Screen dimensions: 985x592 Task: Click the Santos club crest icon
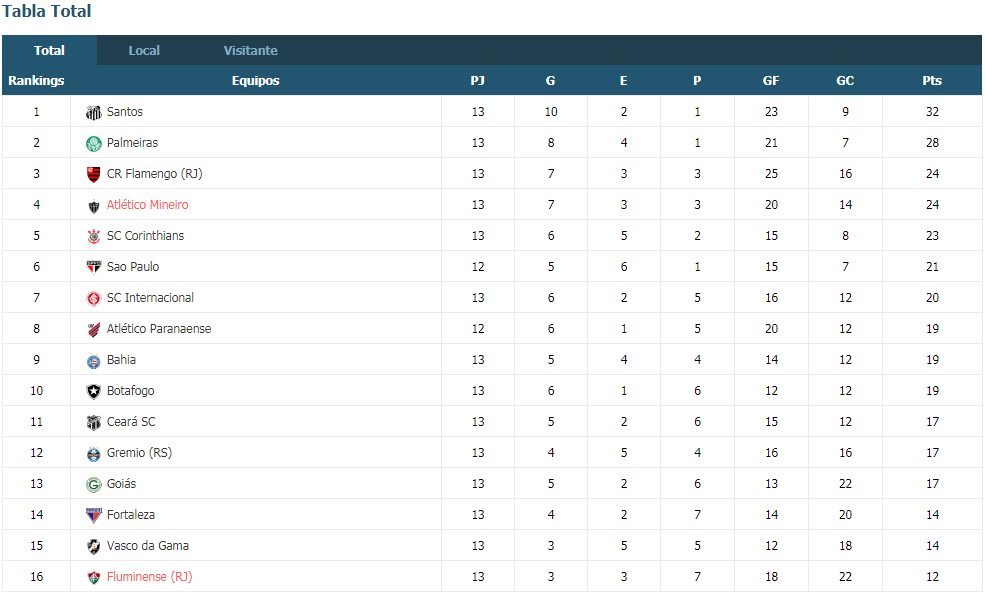point(94,112)
